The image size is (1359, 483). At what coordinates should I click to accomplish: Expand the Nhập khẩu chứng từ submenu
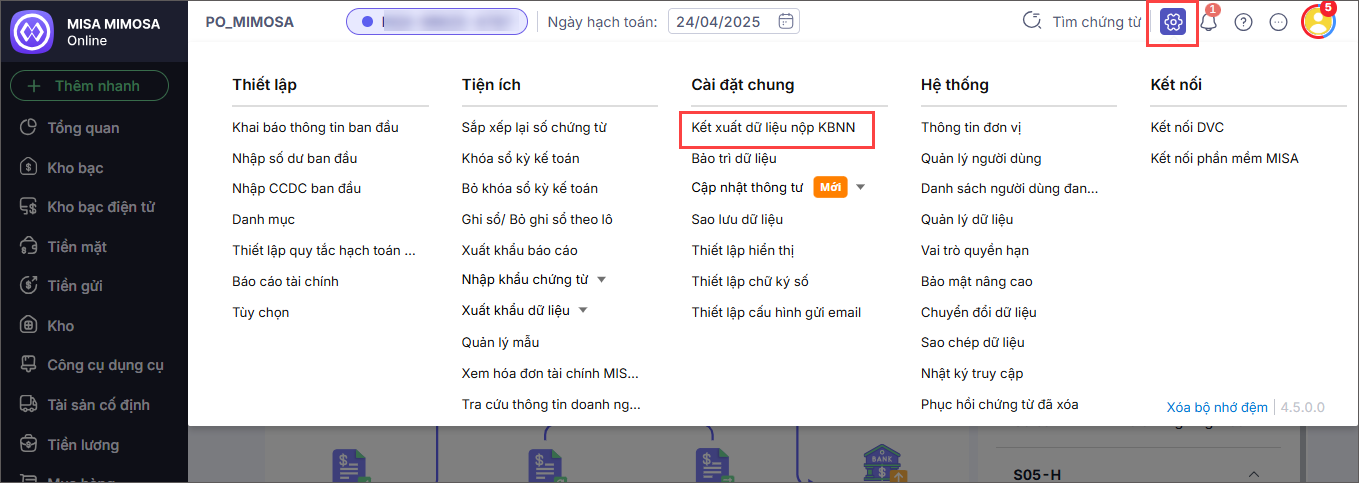pos(602,279)
